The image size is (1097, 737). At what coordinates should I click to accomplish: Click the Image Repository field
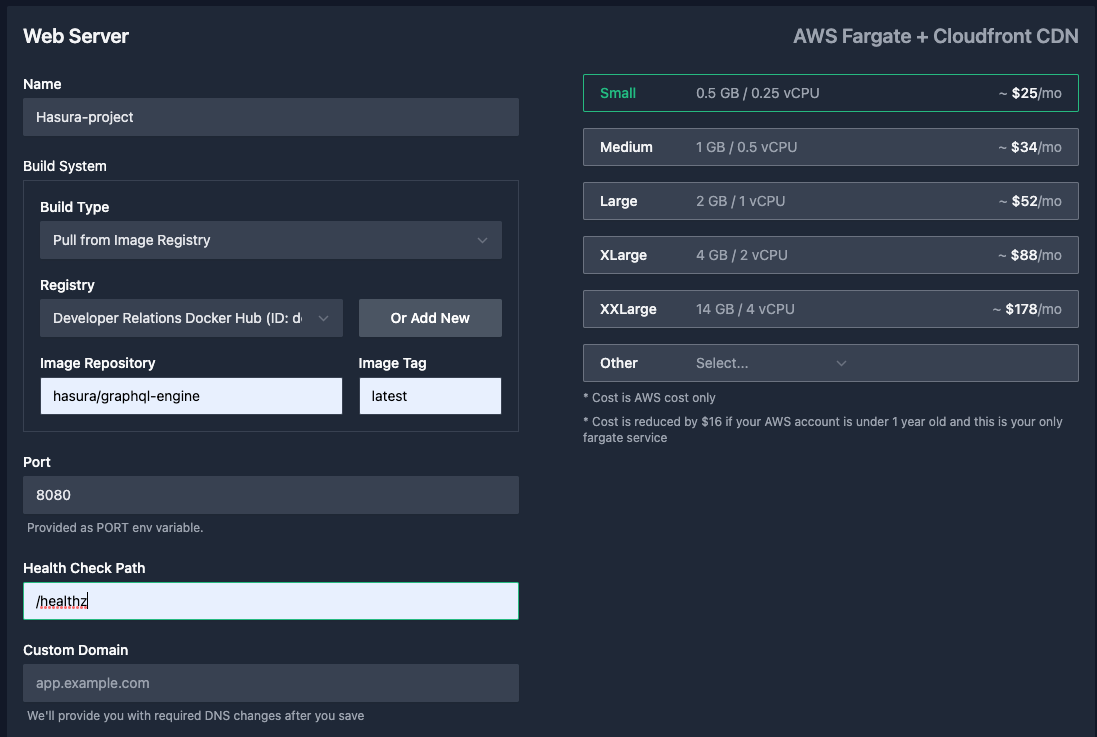[x=190, y=396]
